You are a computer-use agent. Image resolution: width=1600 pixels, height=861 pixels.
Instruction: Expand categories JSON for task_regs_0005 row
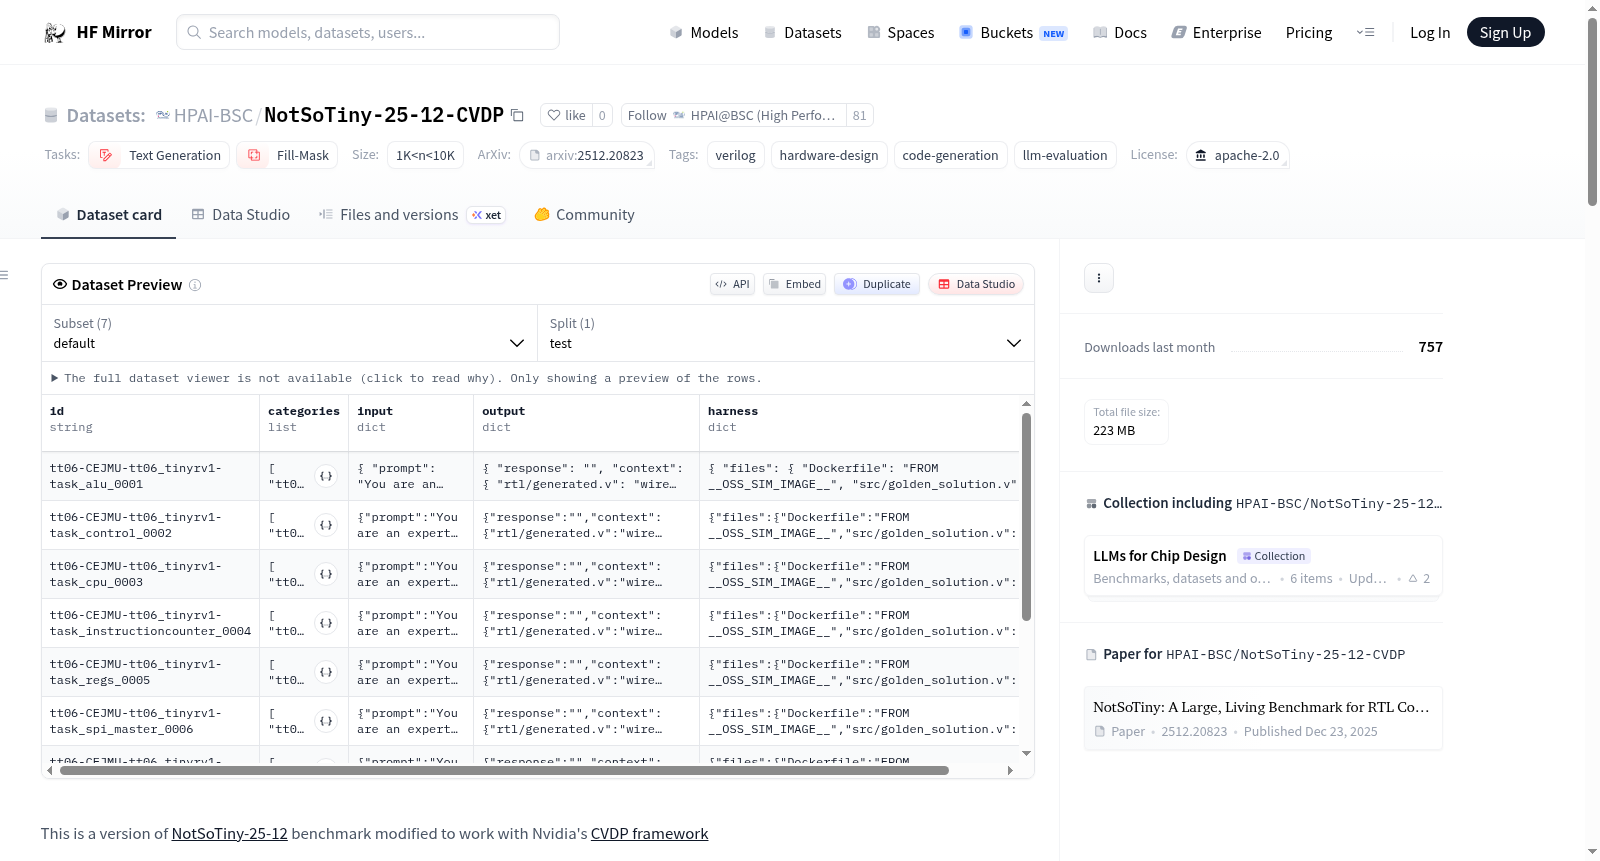[x=326, y=672]
